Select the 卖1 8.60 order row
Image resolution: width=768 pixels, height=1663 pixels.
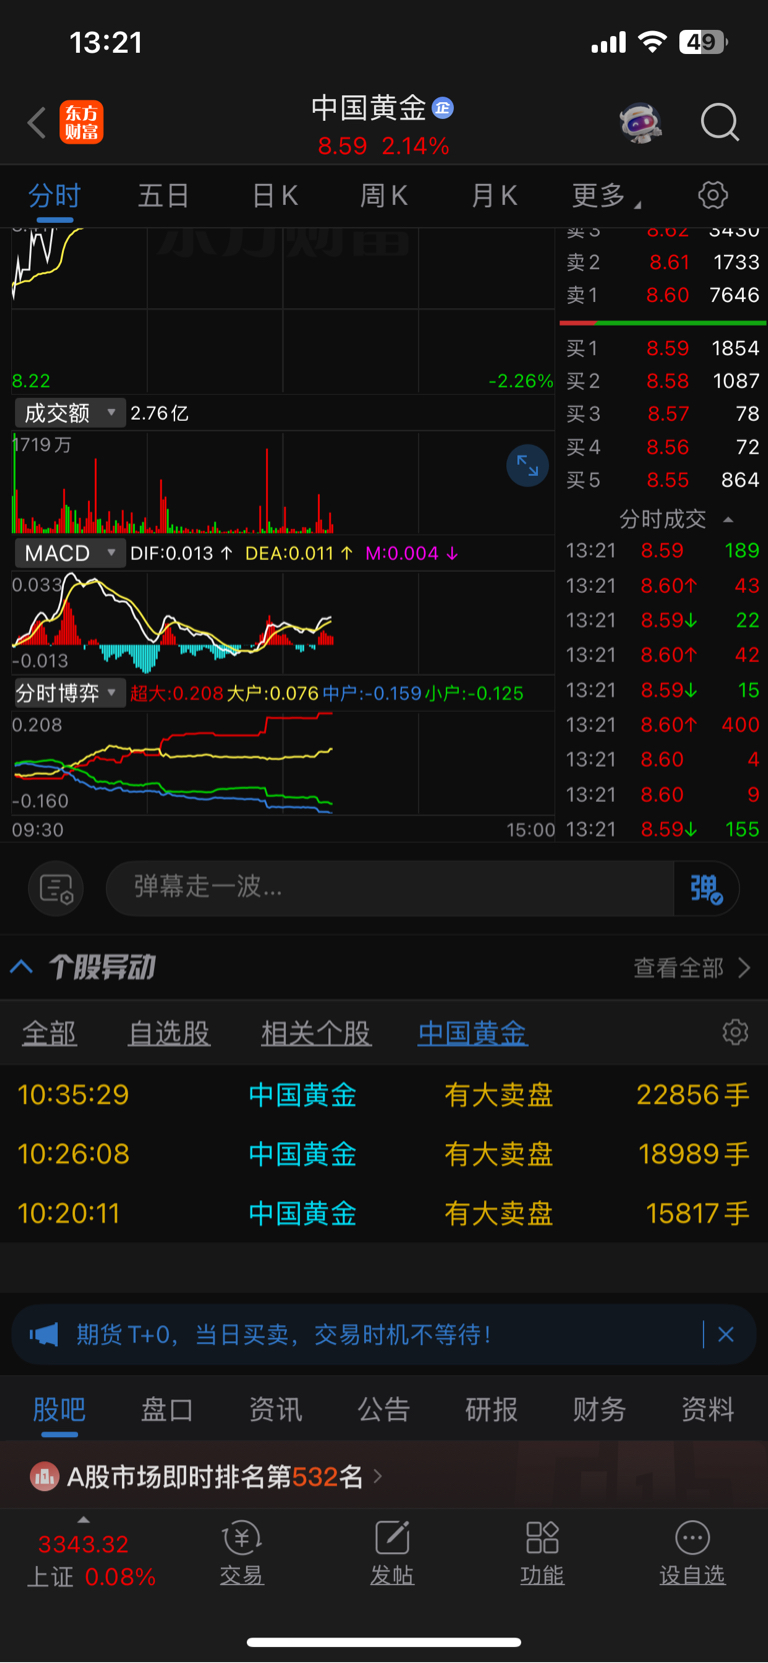(663, 295)
